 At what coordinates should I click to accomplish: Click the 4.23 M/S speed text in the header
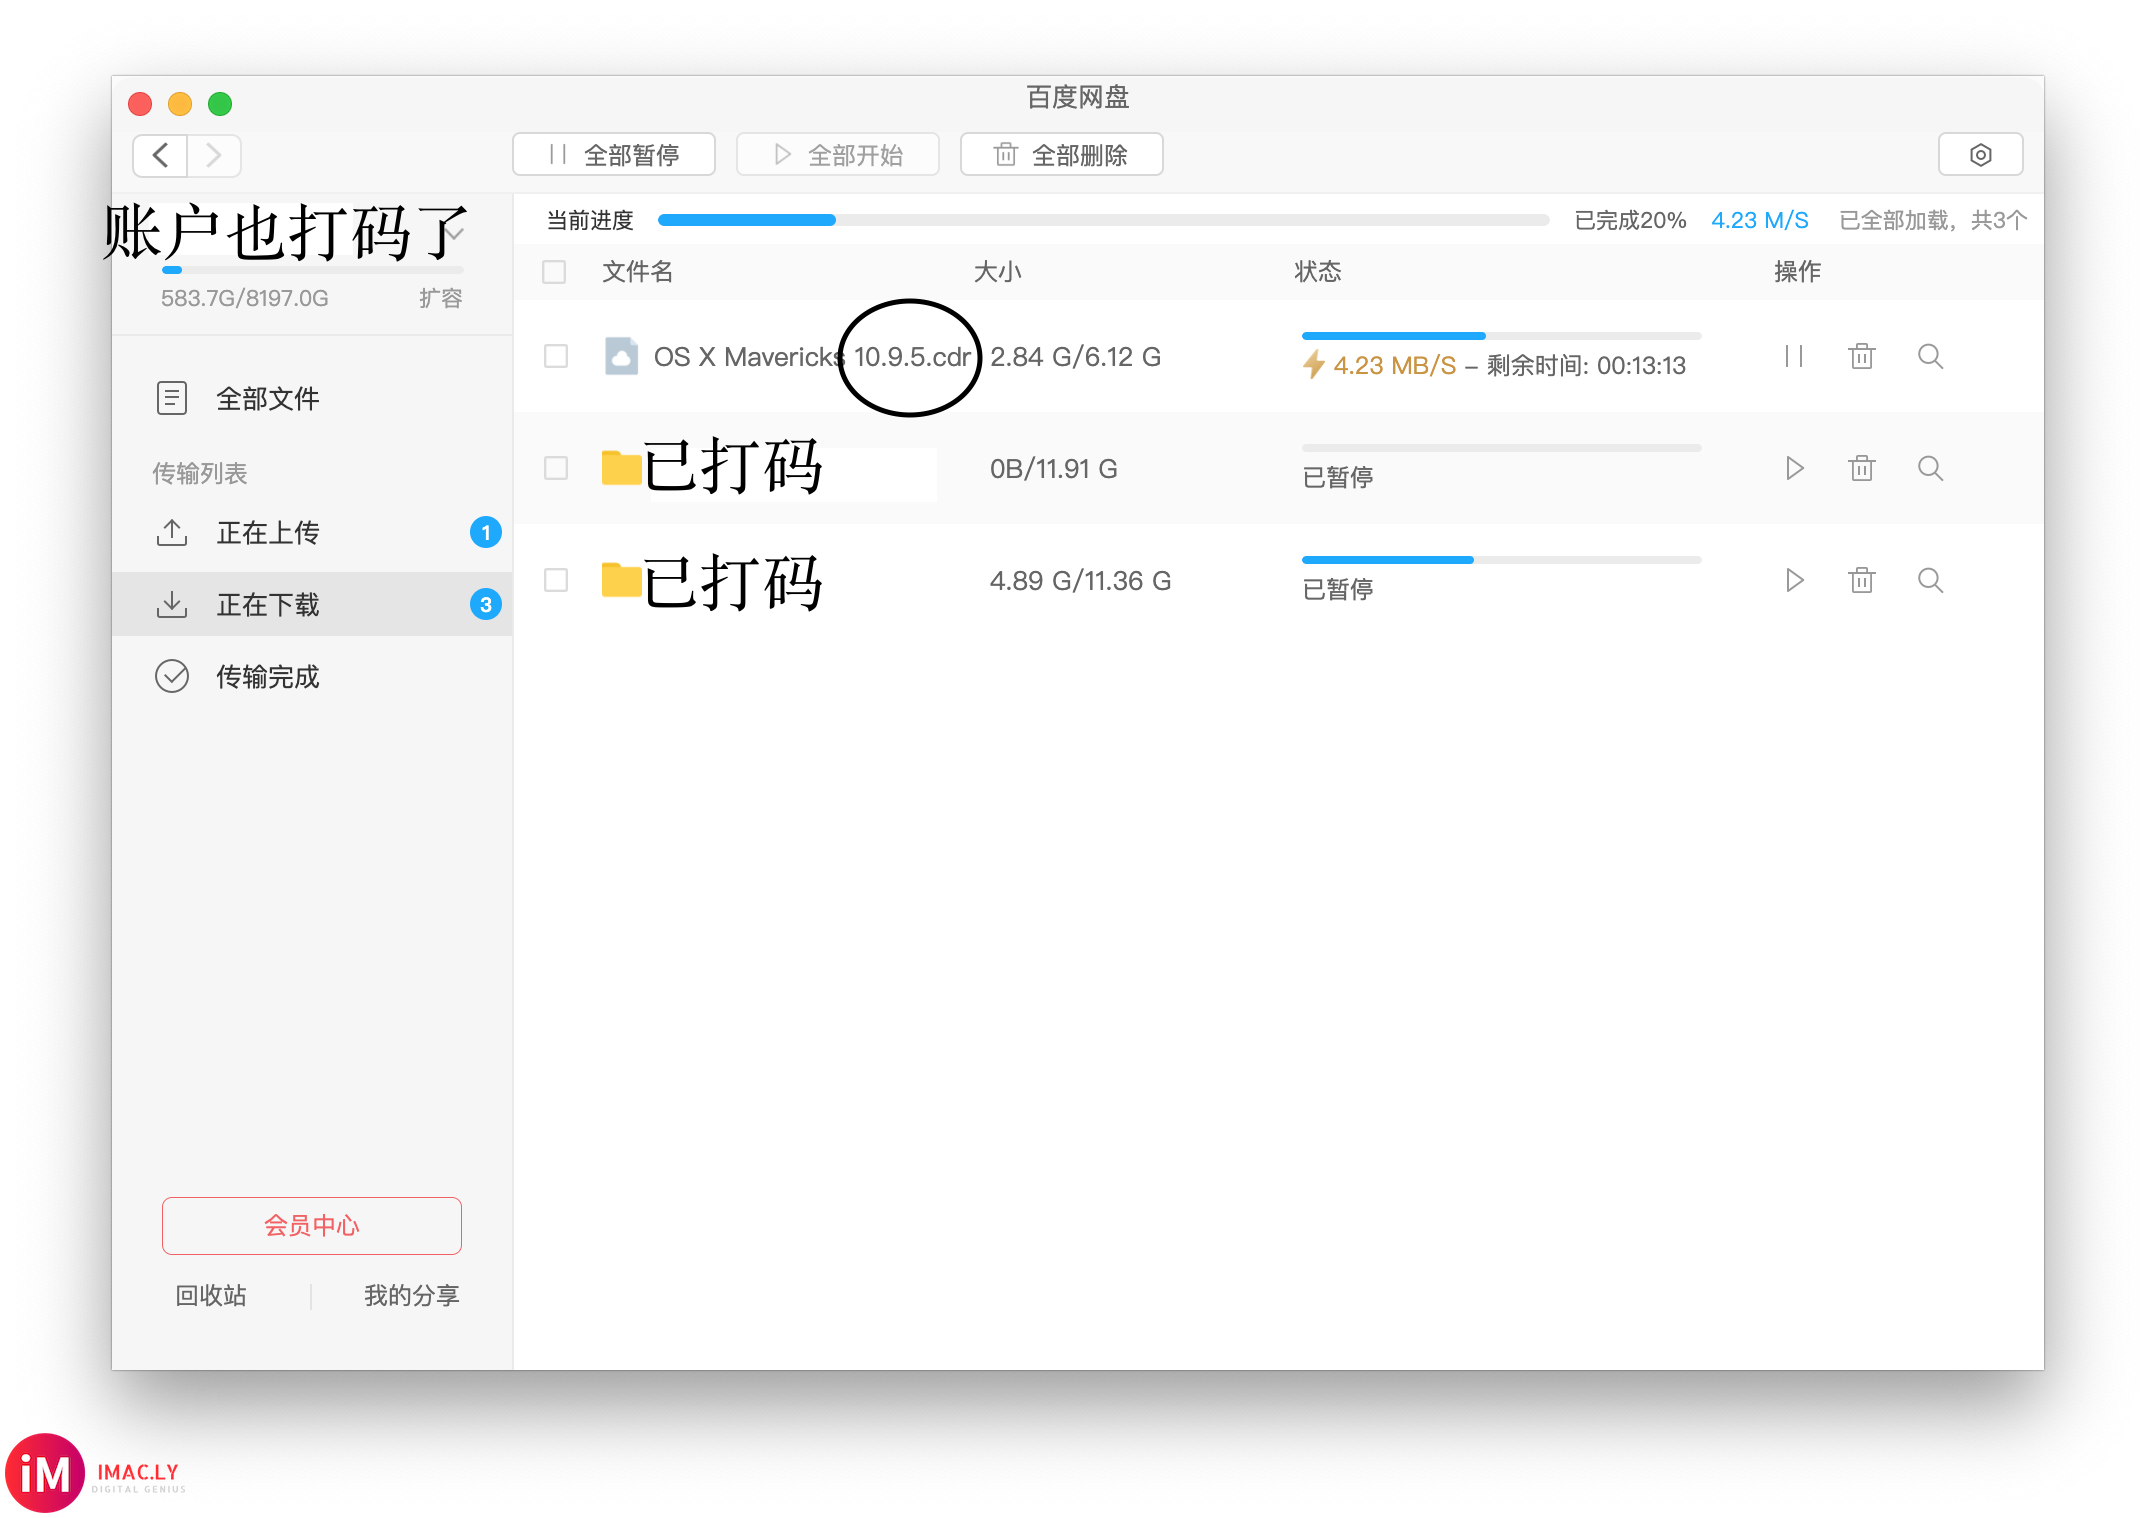pos(1760,220)
